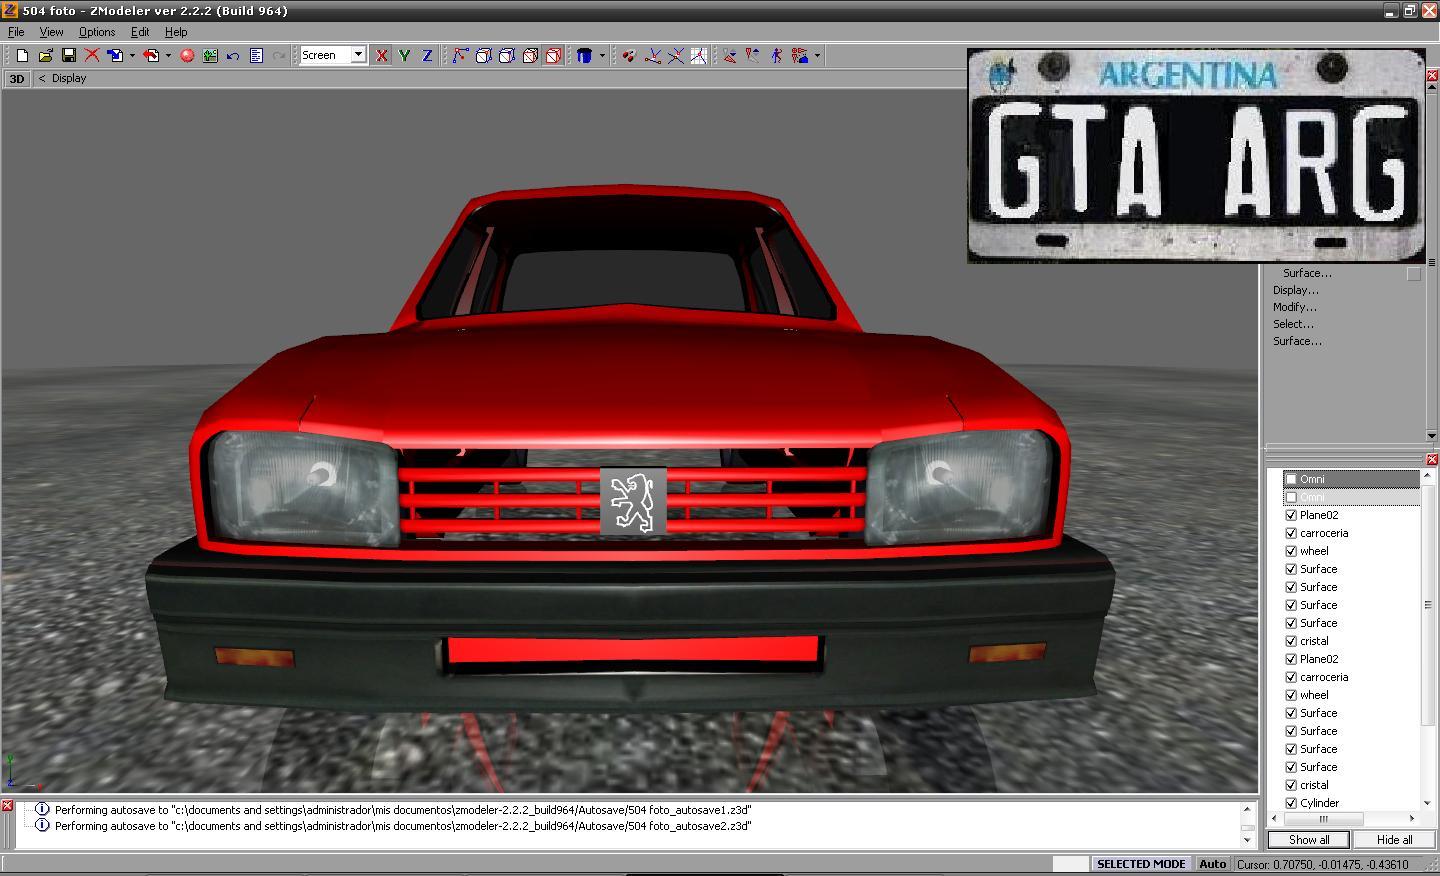The width and height of the screenshot is (1440, 876).
Task: Untick cristal checkbox directly above Cylinder
Action: click(1291, 785)
